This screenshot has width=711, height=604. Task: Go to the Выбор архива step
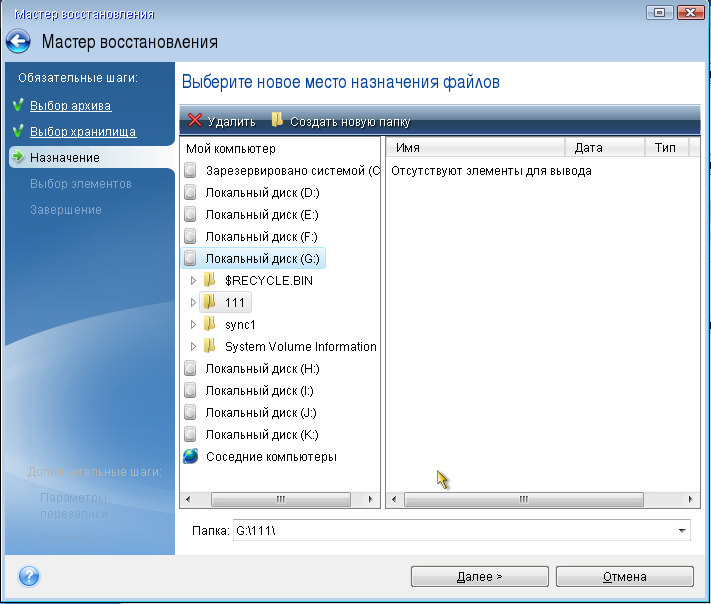70,105
